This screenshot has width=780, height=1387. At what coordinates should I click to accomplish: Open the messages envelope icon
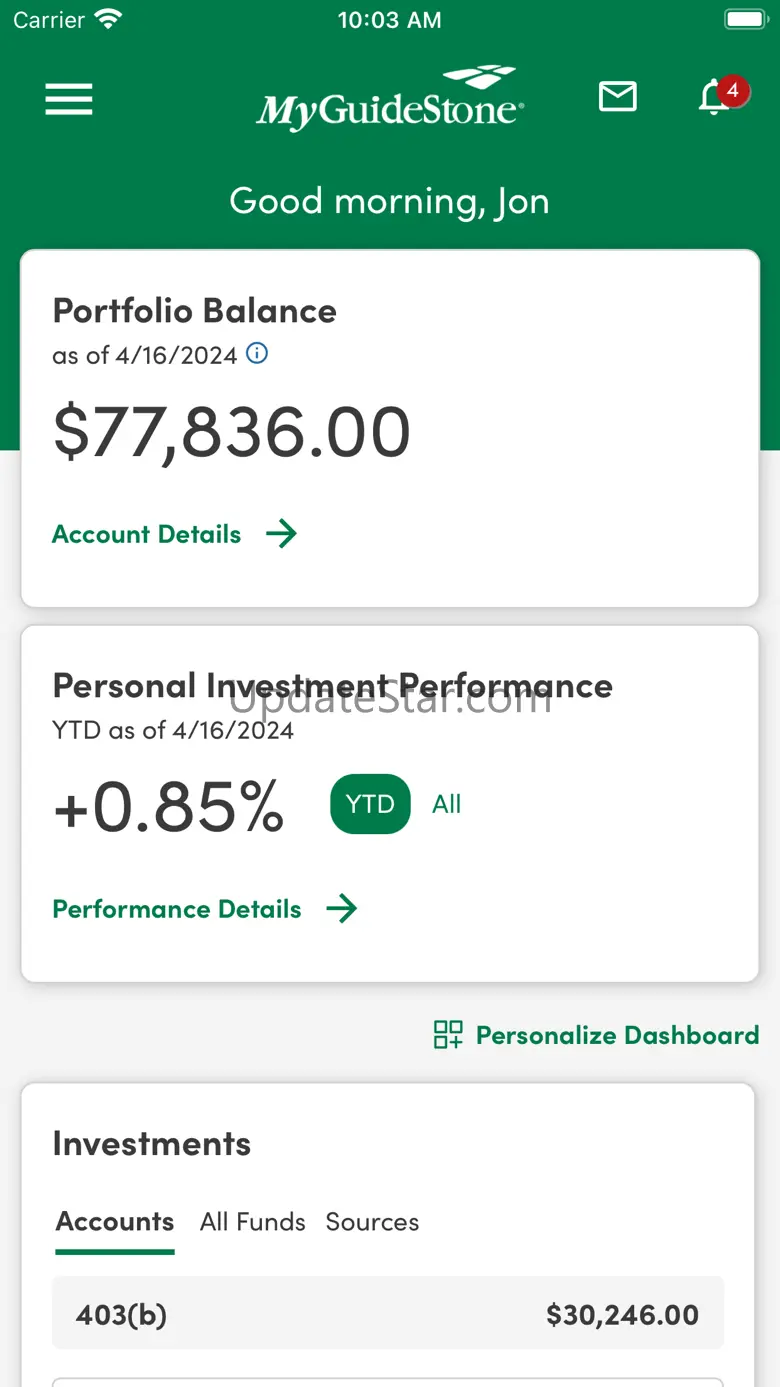click(x=617, y=97)
